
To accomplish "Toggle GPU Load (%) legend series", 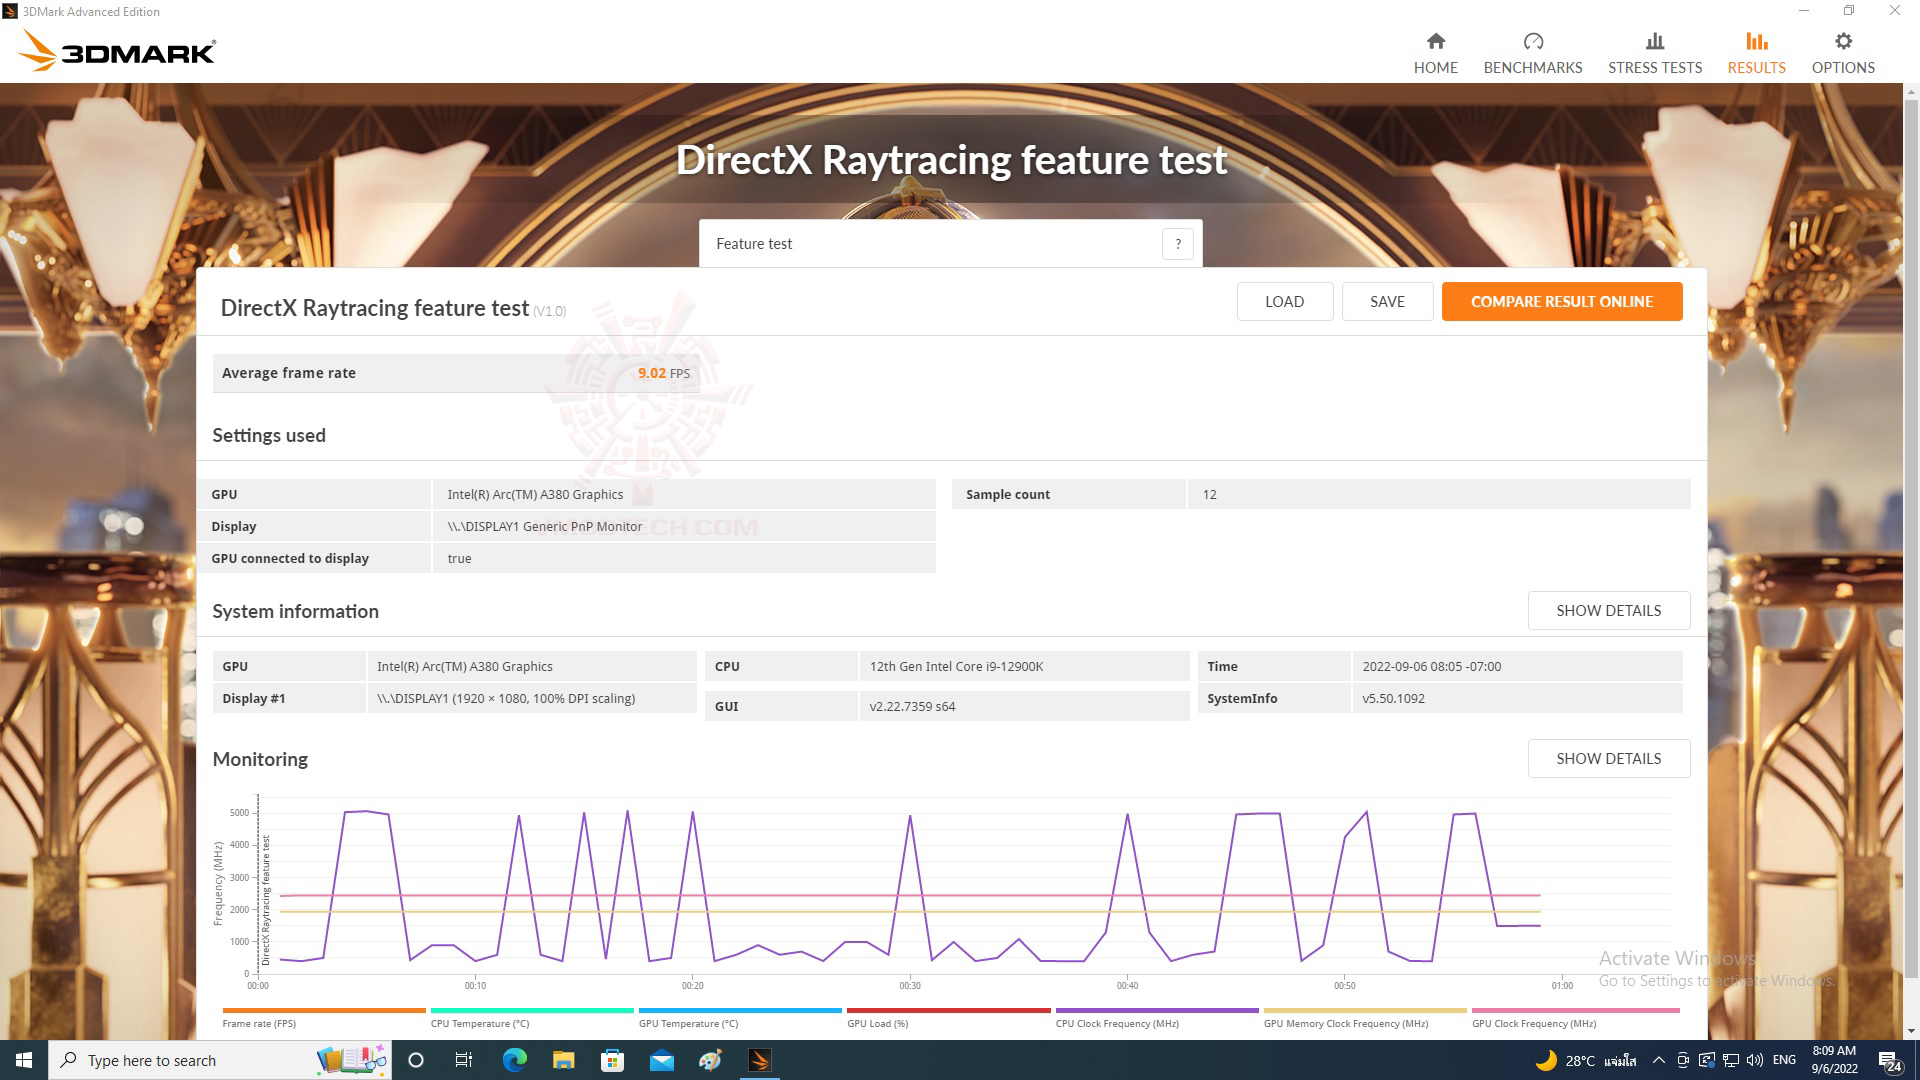I will (877, 1023).
